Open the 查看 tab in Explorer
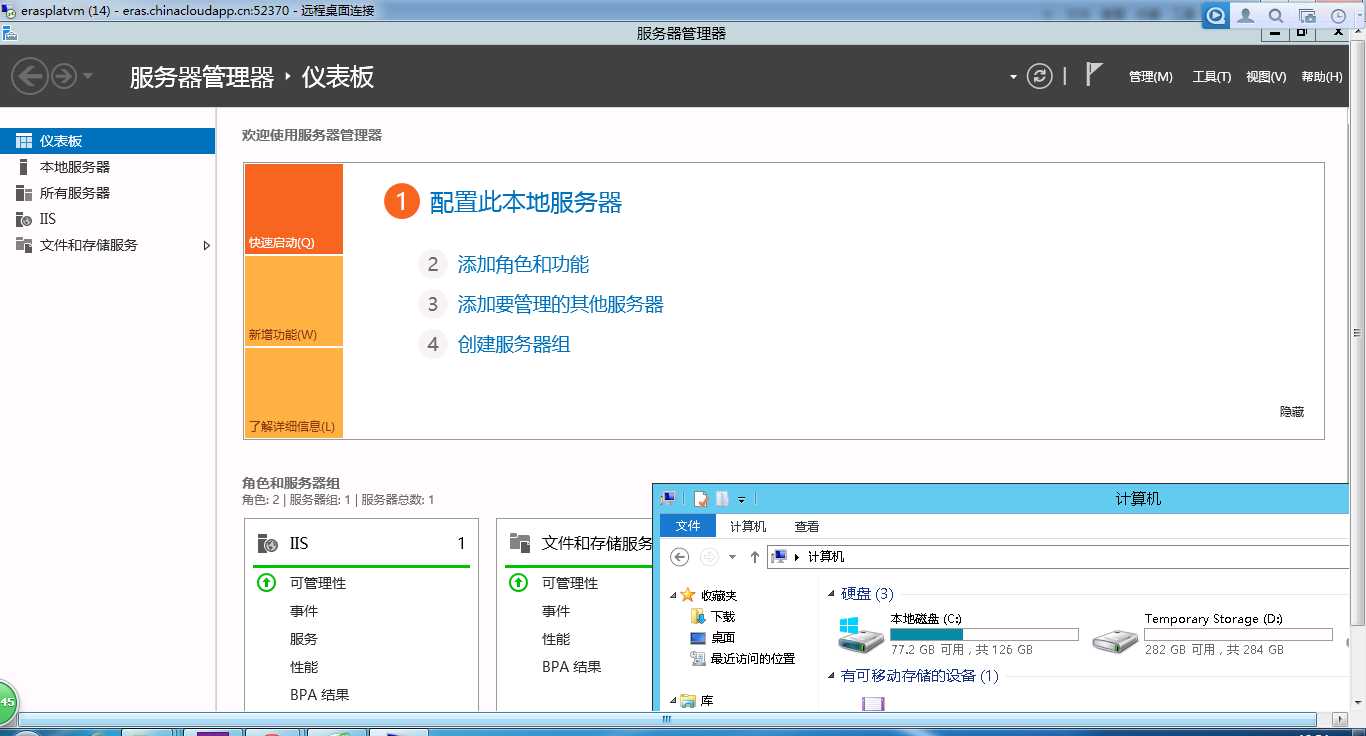This screenshot has width=1366, height=736. click(x=807, y=526)
